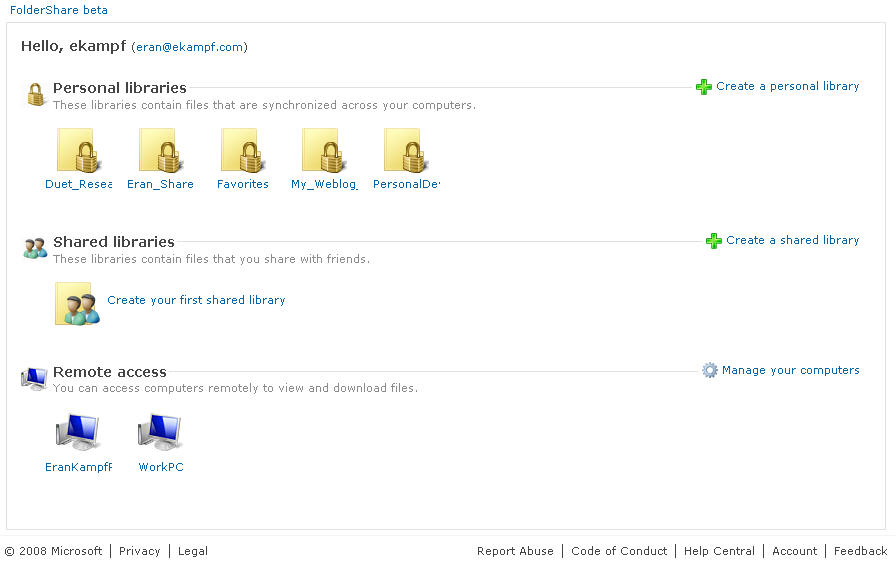
Task: Open Help Central footer link
Action: [x=719, y=551]
